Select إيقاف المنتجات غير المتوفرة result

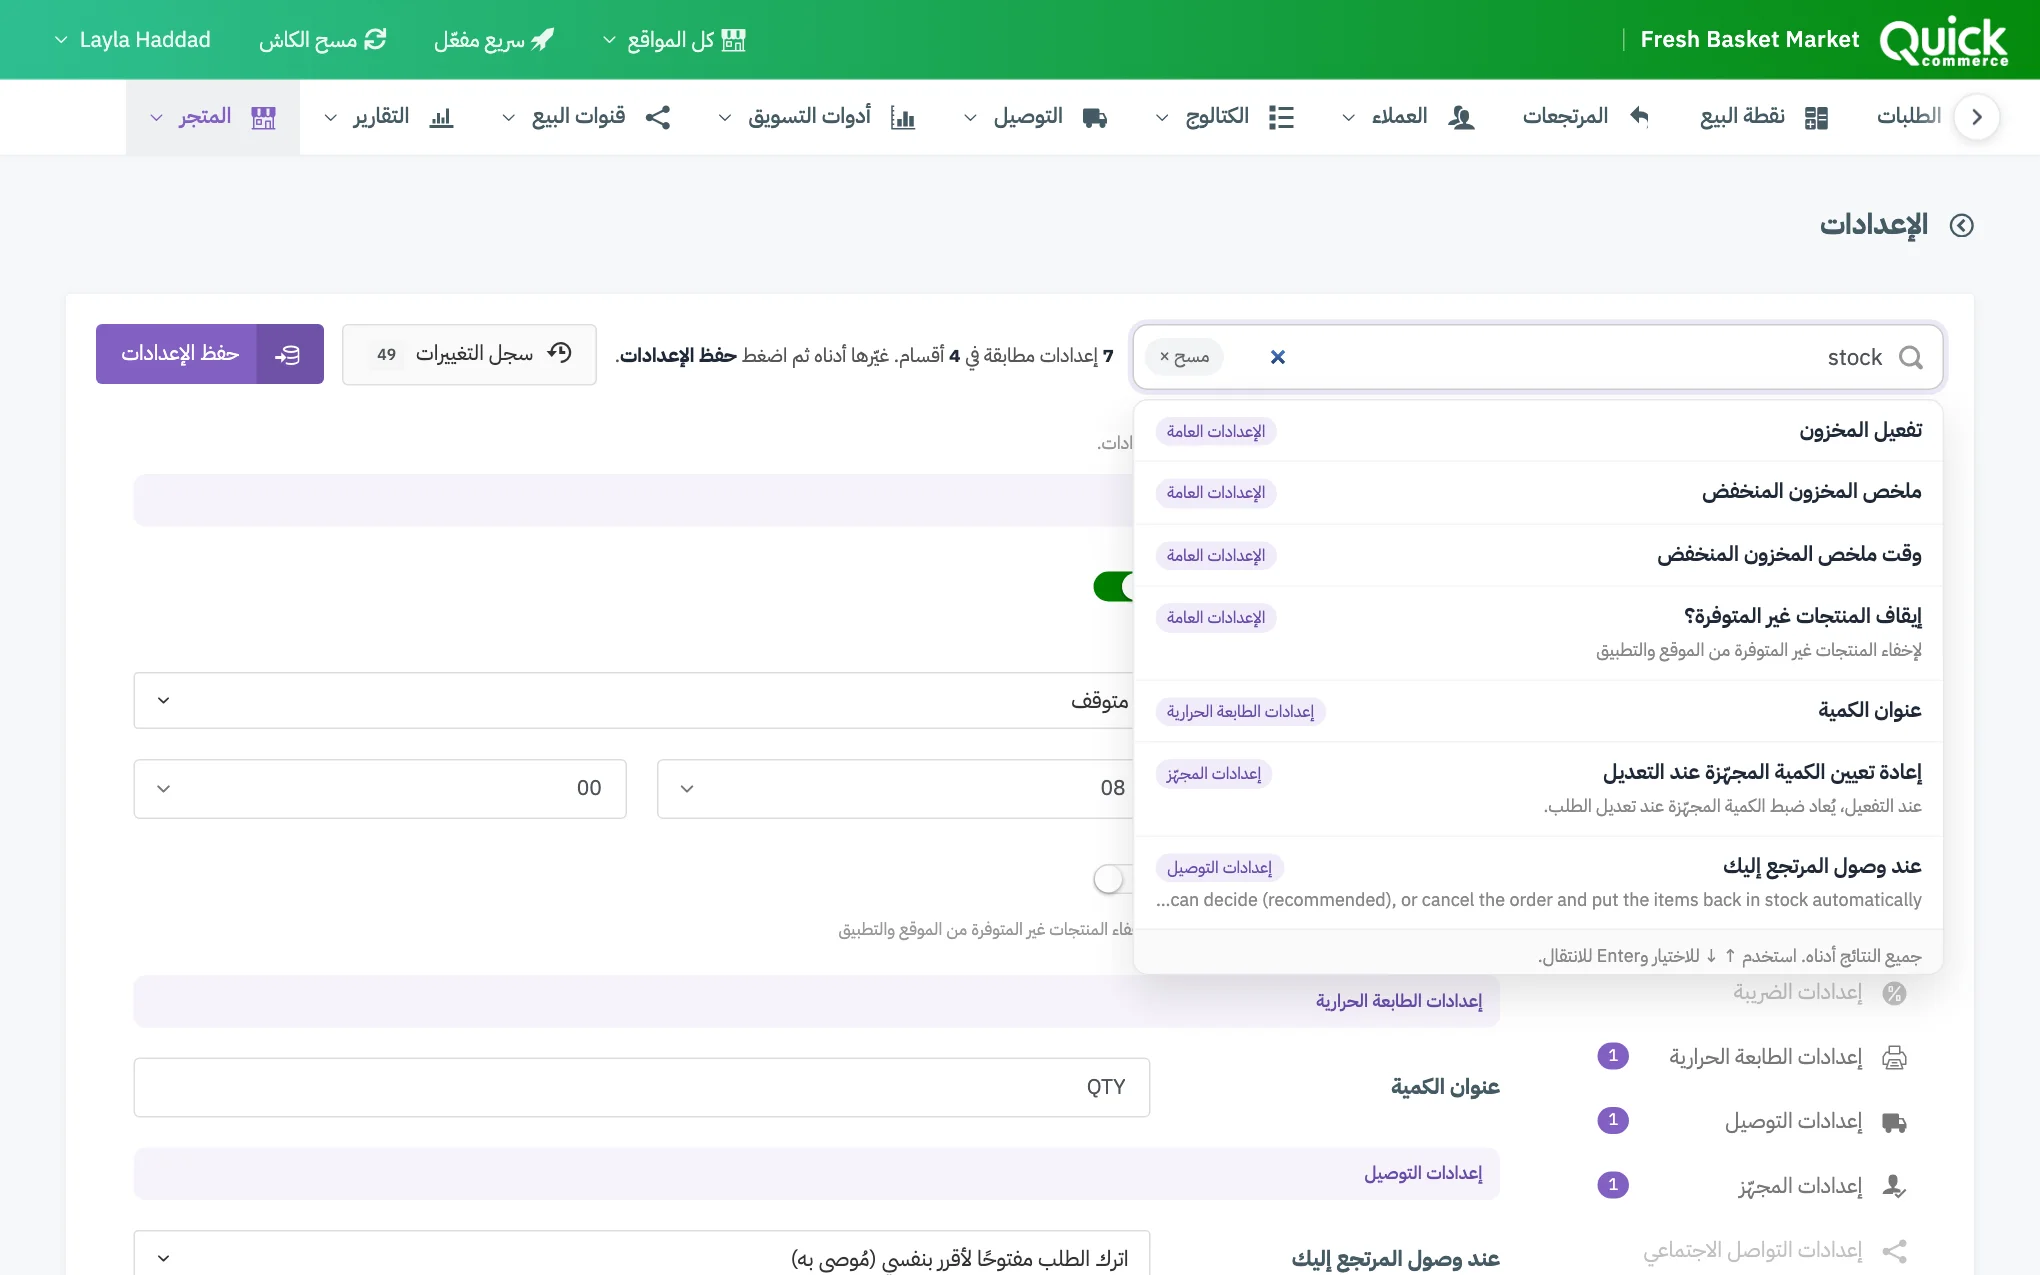point(1538,633)
